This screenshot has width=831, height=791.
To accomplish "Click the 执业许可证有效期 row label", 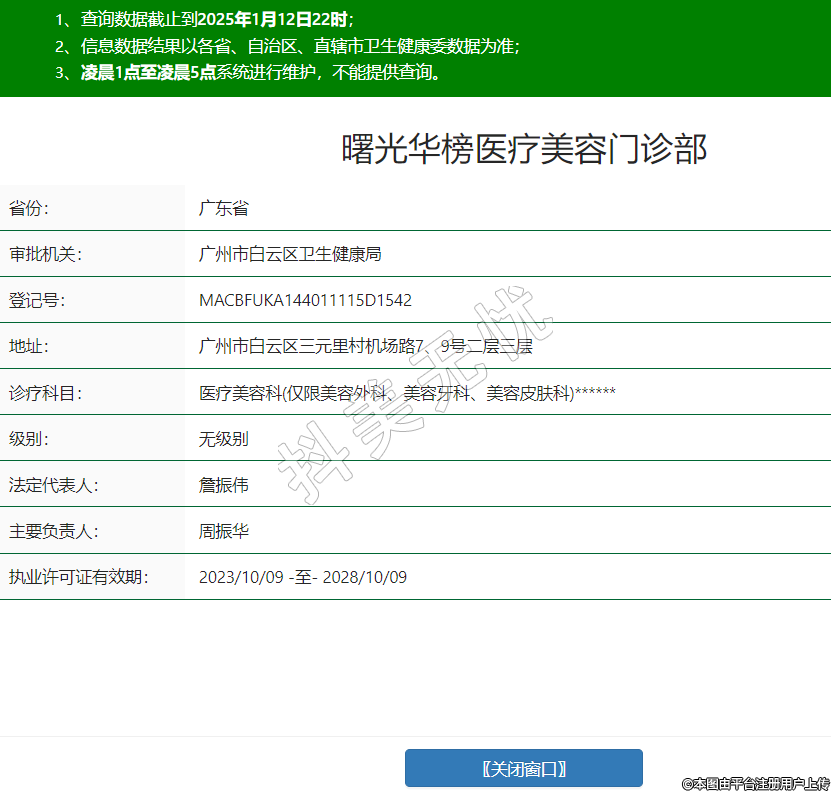I will 78,577.
